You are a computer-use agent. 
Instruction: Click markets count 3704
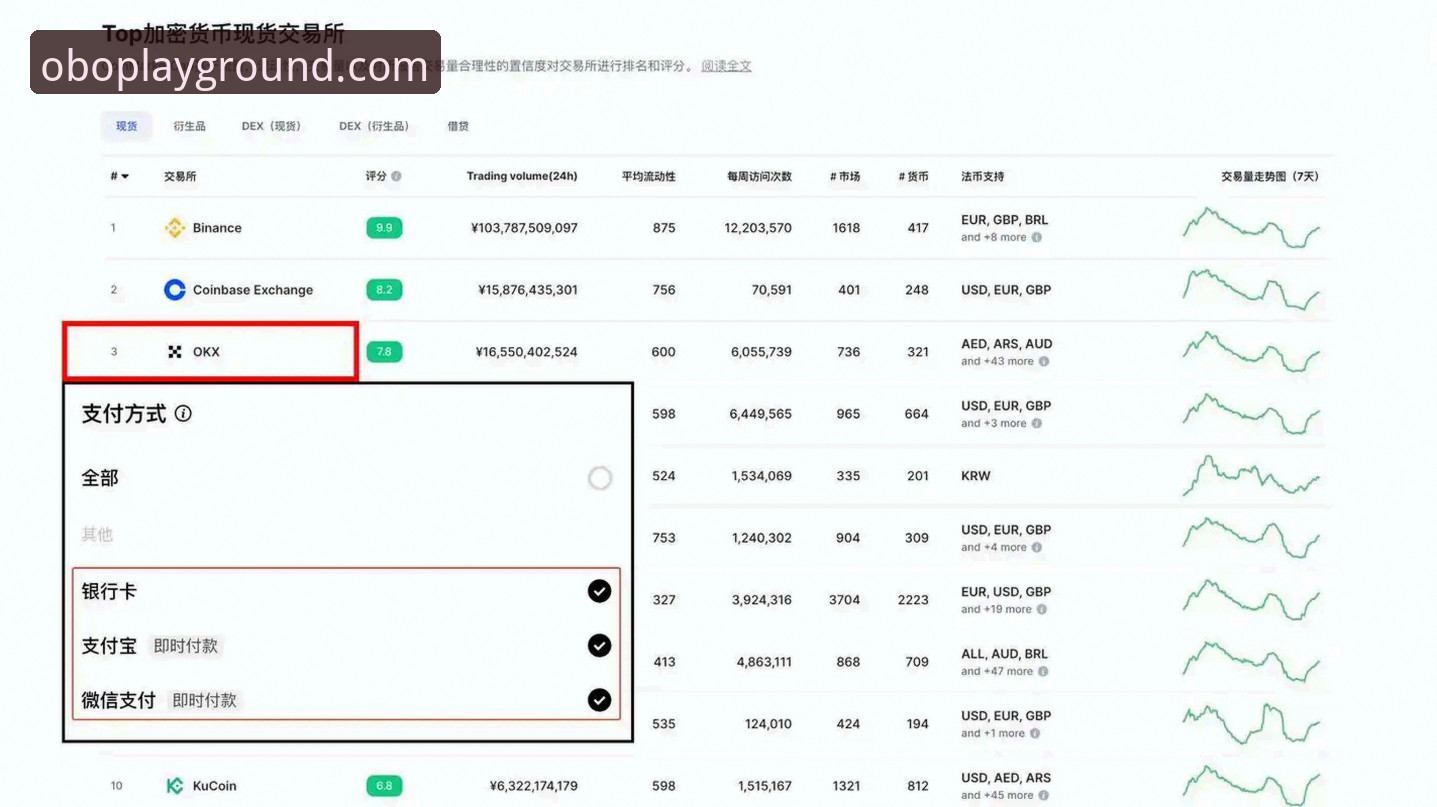(x=845, y=600)
